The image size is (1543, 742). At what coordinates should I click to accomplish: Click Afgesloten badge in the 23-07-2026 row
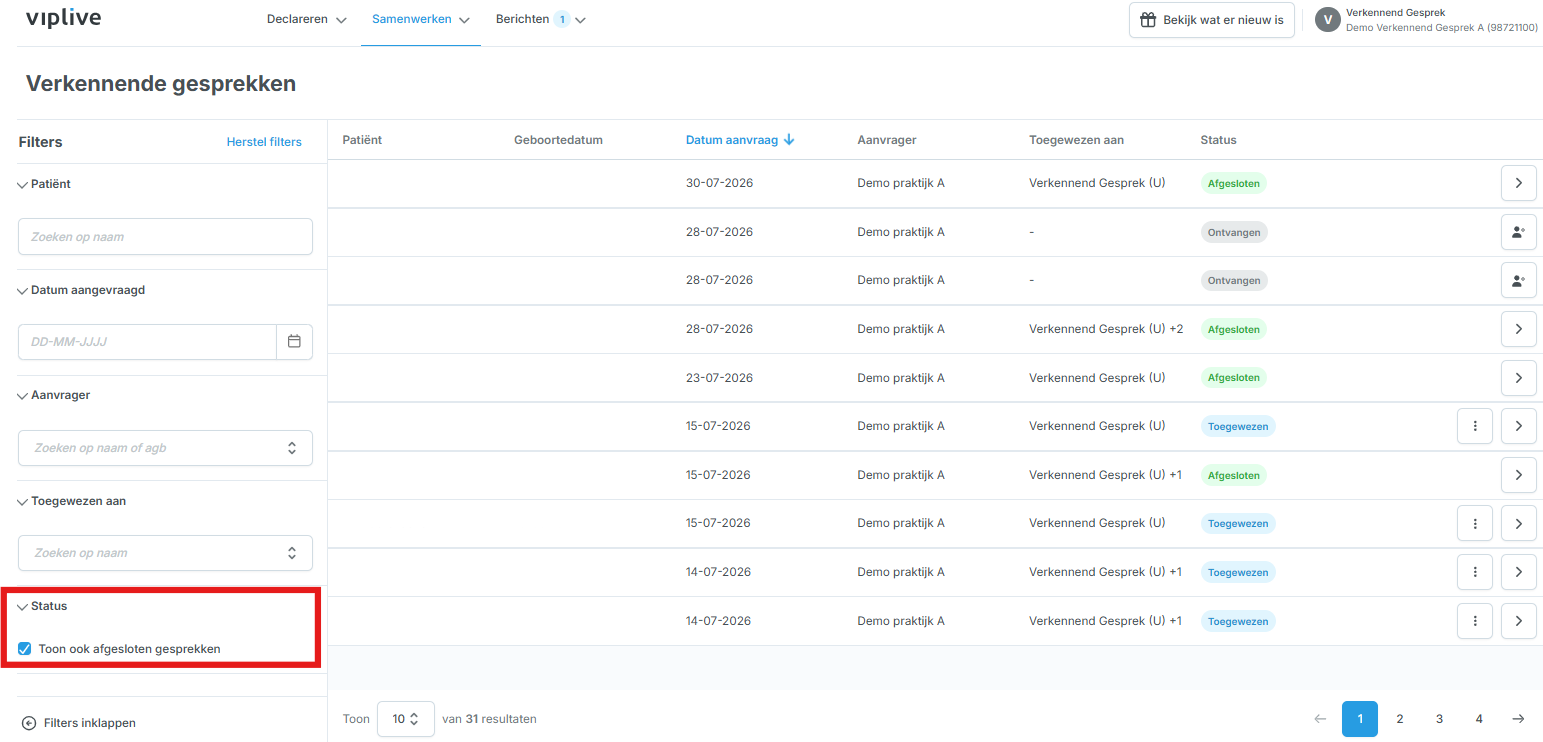coord(1233,378)
